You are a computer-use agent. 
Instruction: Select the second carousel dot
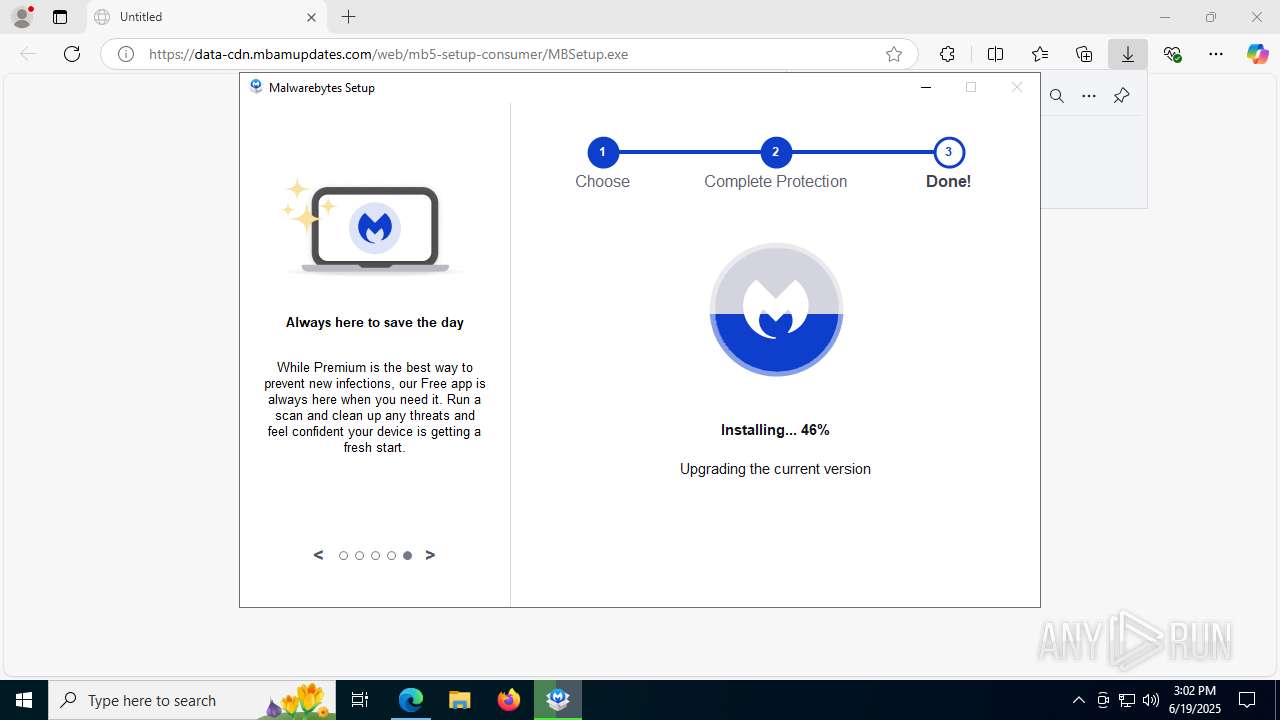coord(359,556)
